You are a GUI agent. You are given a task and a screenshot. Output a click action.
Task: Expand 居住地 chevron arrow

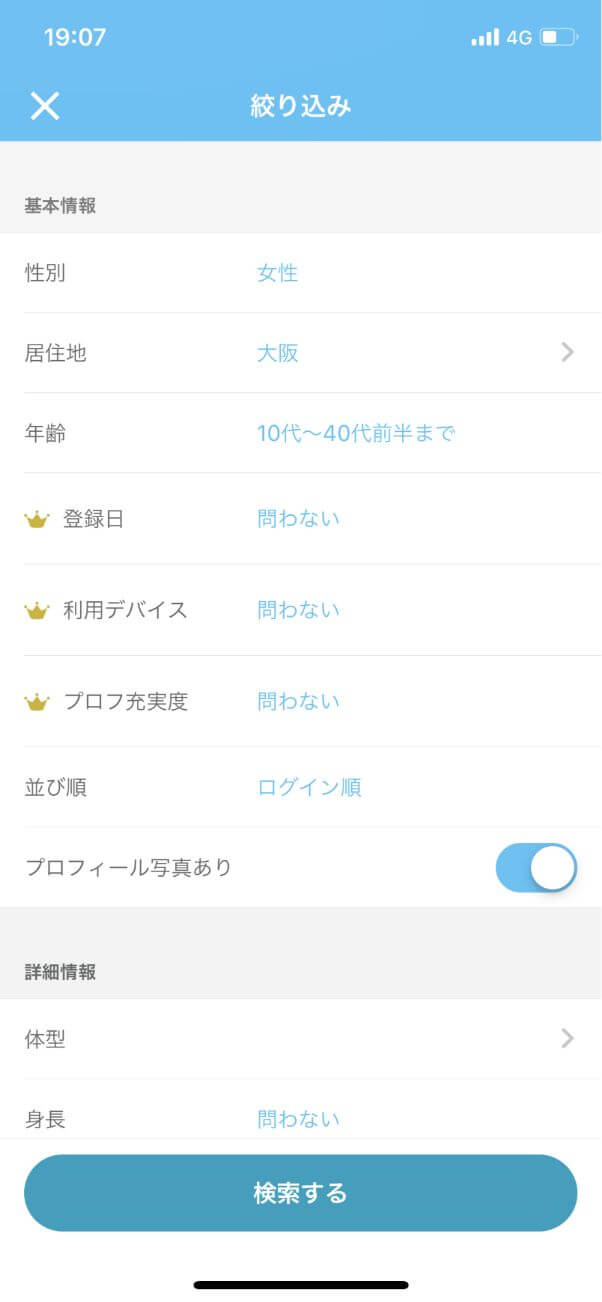coord(567,352)
